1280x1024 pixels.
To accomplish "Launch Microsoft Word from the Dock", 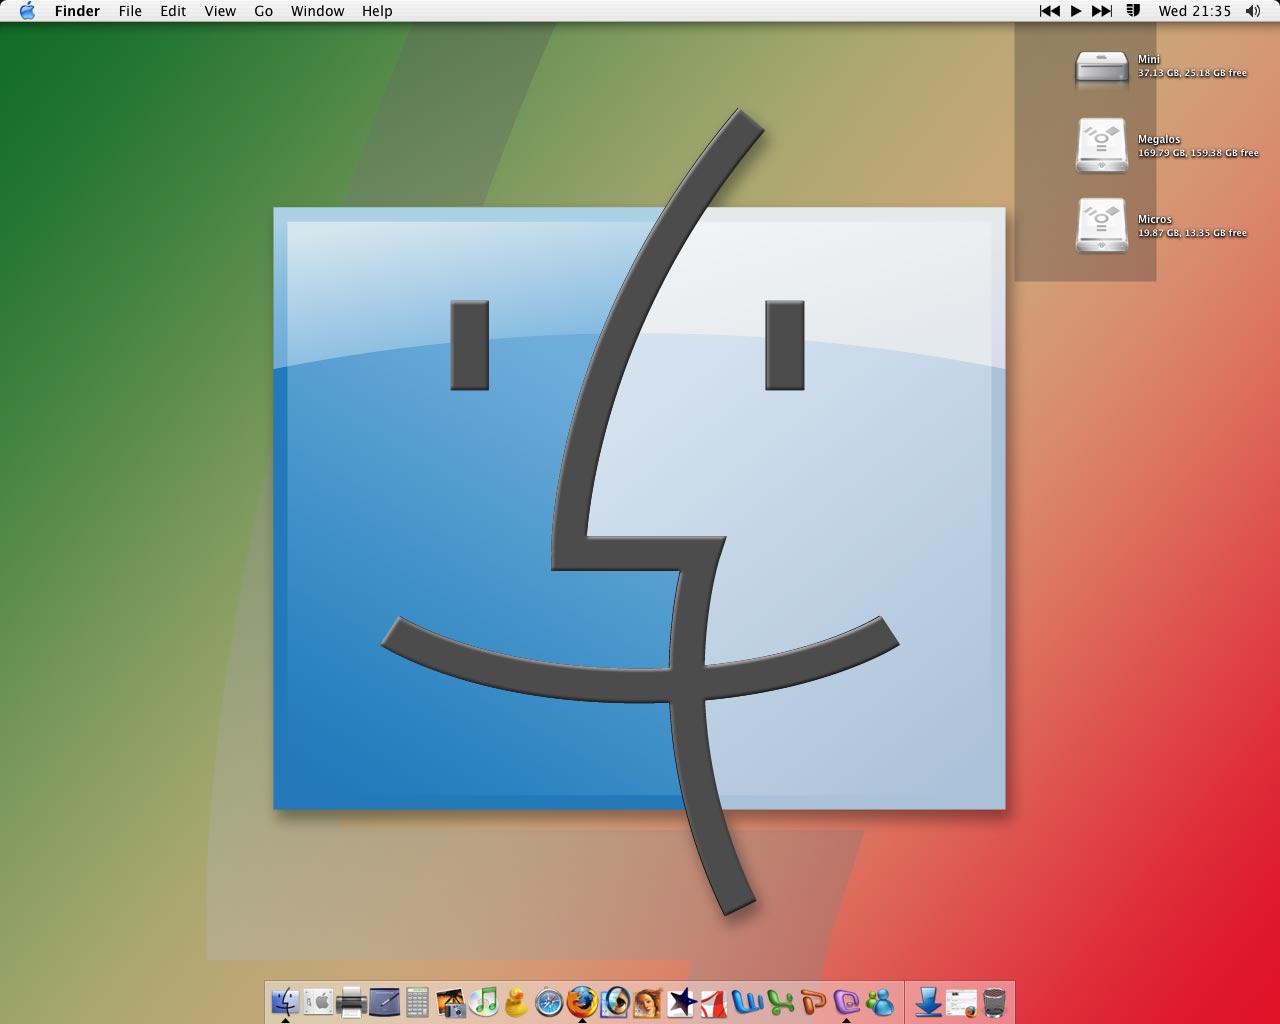I will (x=747, y=1001).
